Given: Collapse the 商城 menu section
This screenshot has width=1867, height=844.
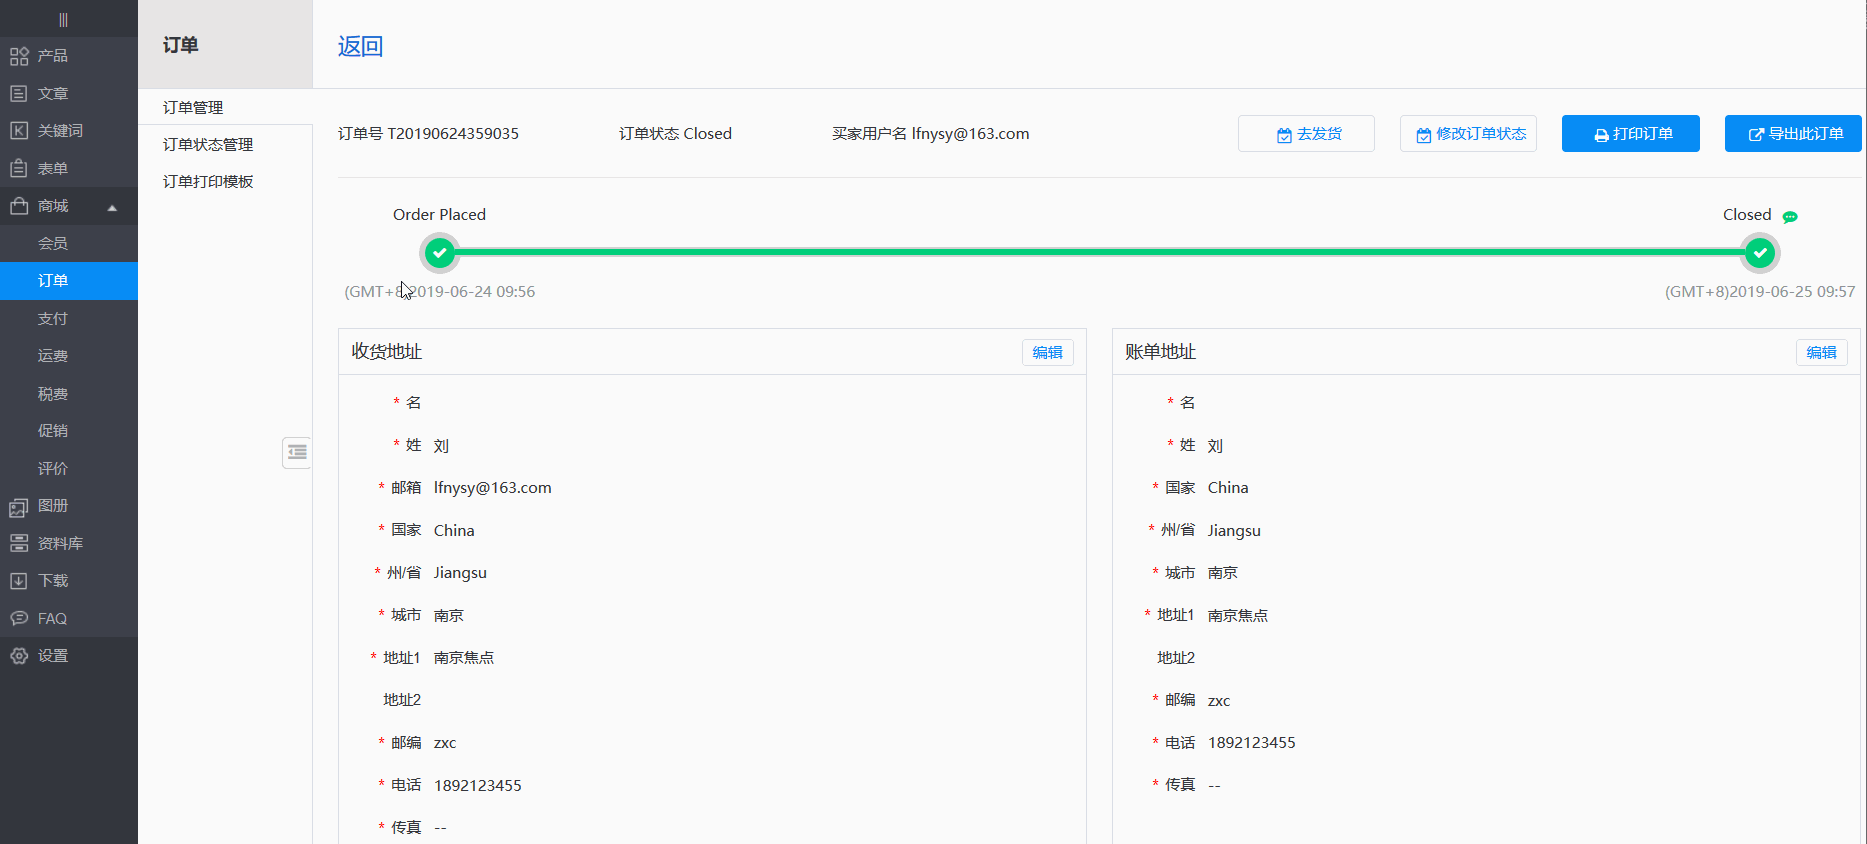Looking at the screenshot, I should pos(112,207).
